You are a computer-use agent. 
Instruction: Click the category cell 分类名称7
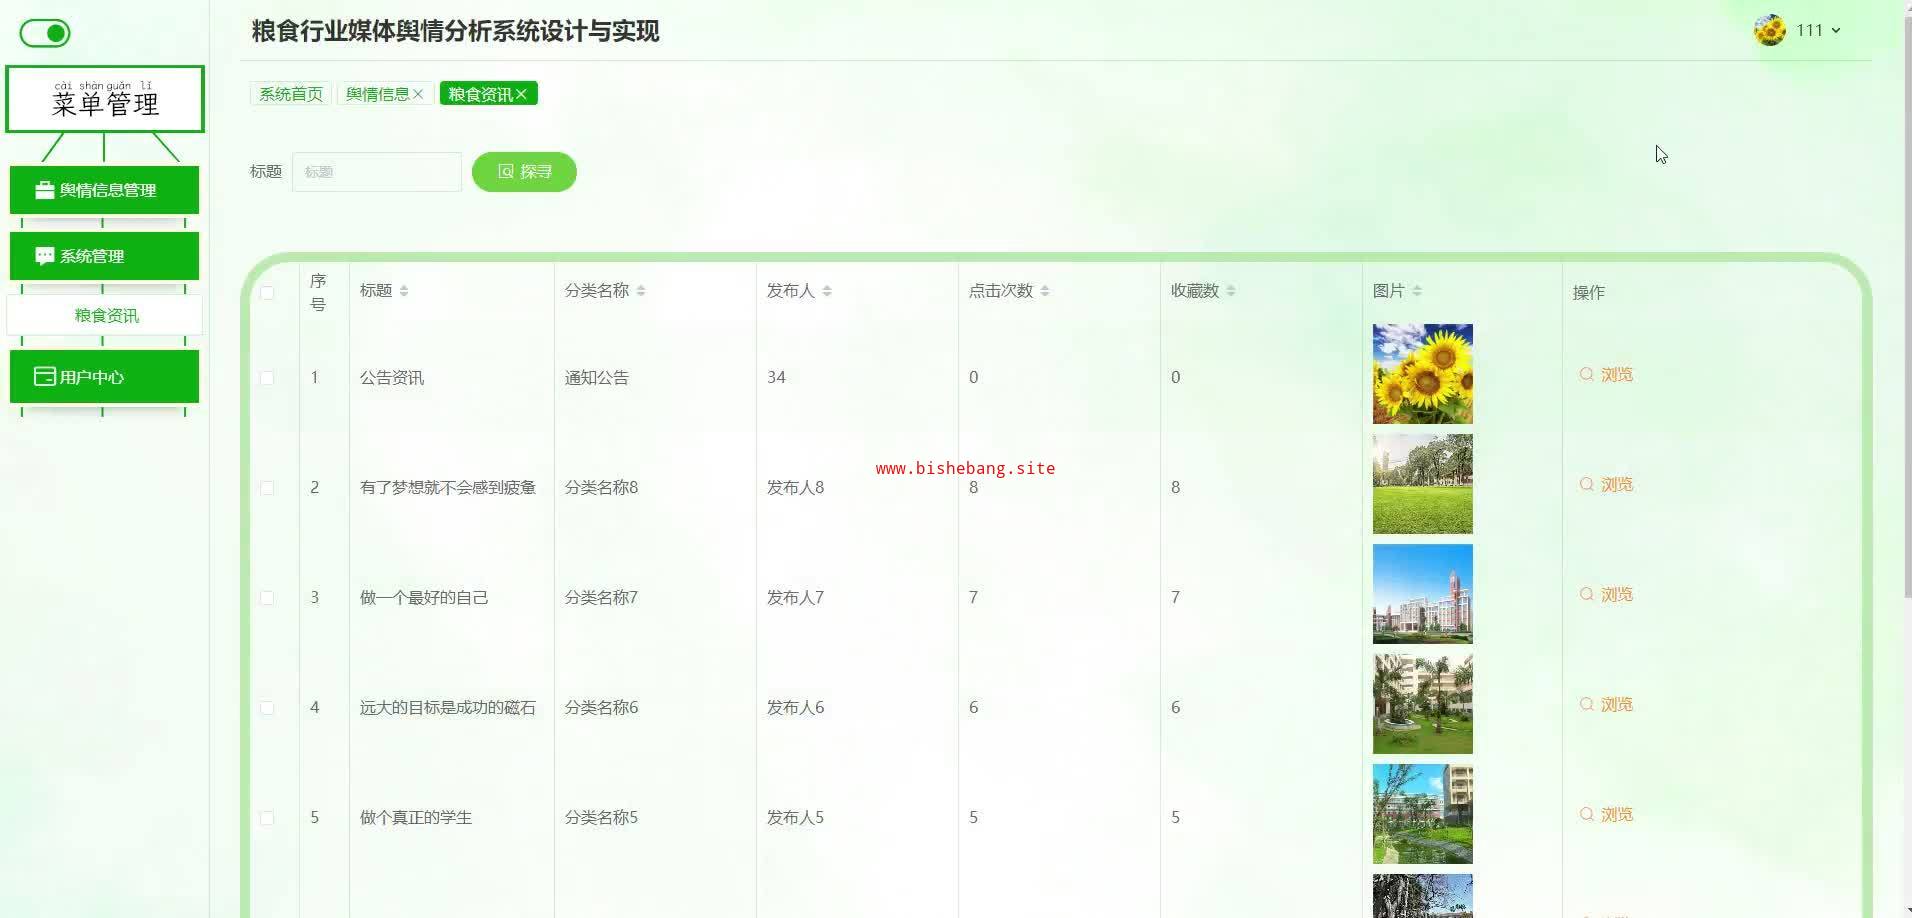coord(601,598)
